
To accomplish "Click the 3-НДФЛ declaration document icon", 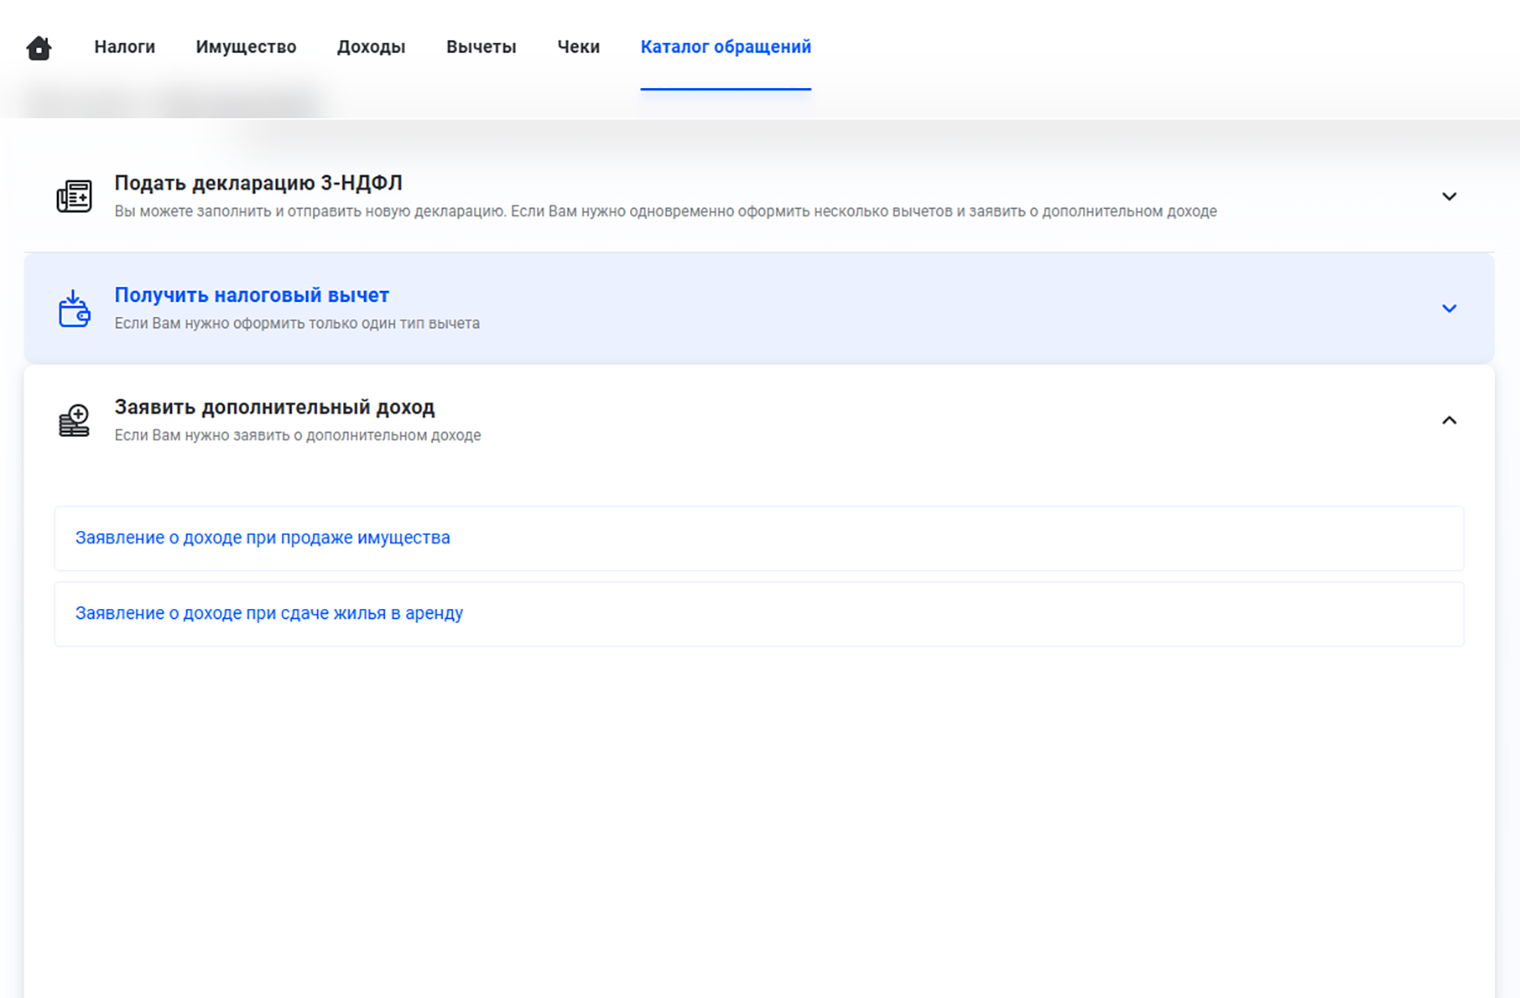I will click(74, 196).
